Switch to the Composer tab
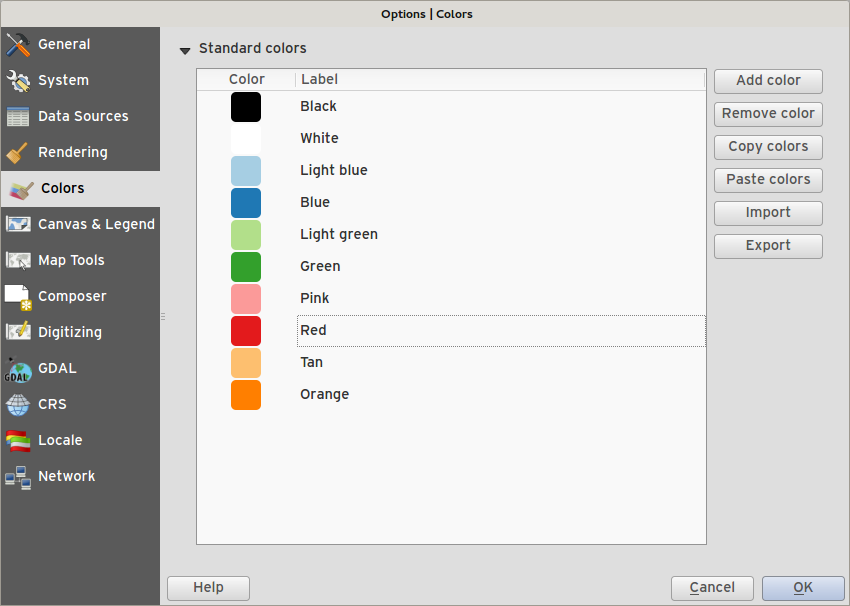 (71, 297)
